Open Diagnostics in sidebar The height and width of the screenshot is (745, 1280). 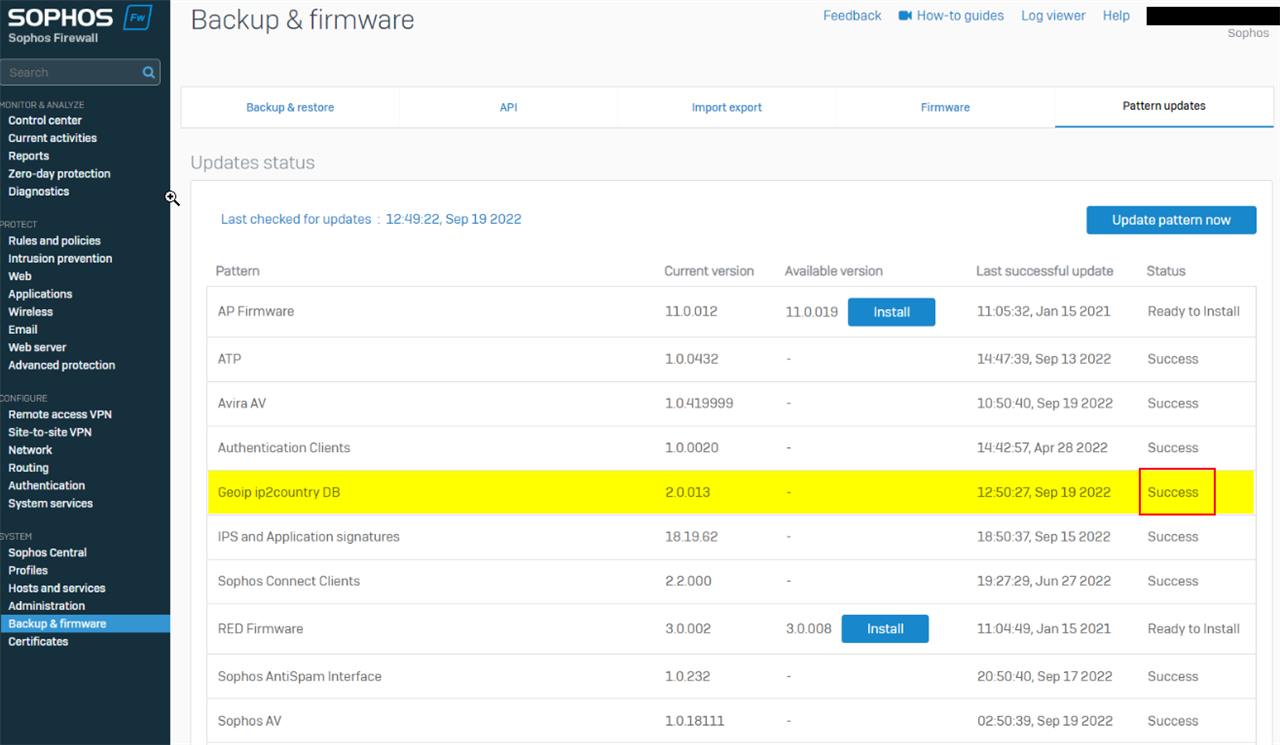[x=39, y=192]
